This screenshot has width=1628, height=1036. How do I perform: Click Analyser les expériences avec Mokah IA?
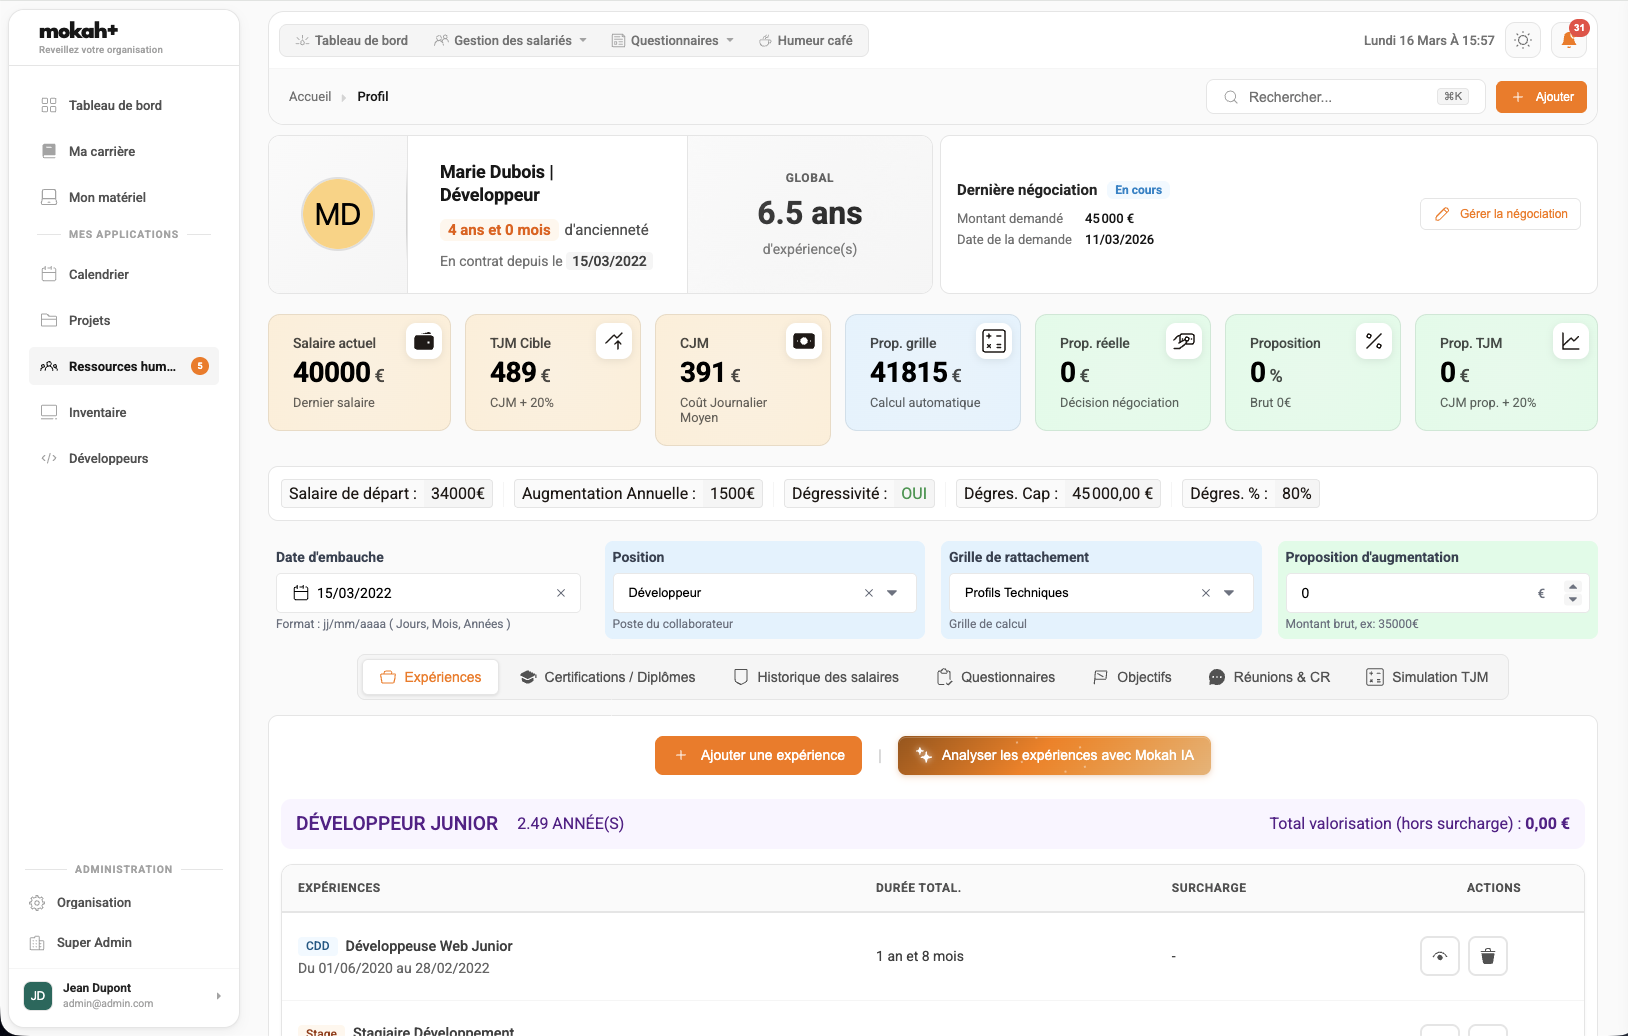[x=1054, y=755]
